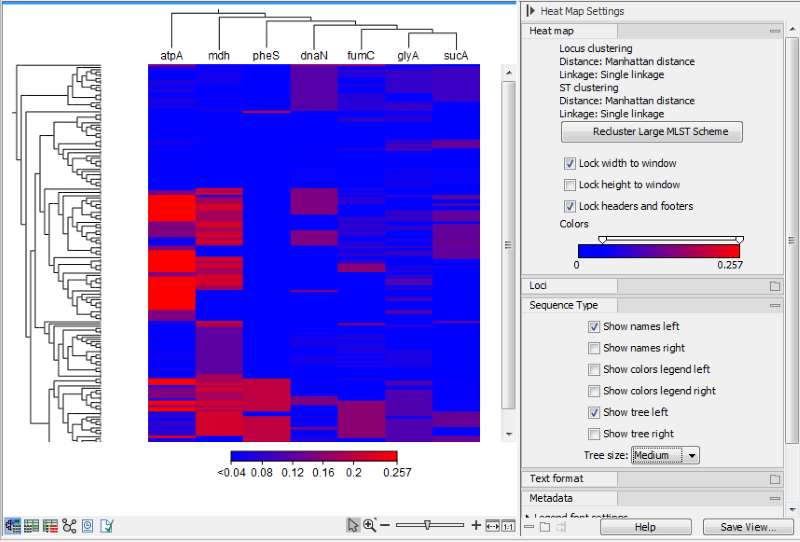Check Show colors legend right
800x542 pixels.
(595, 391)
